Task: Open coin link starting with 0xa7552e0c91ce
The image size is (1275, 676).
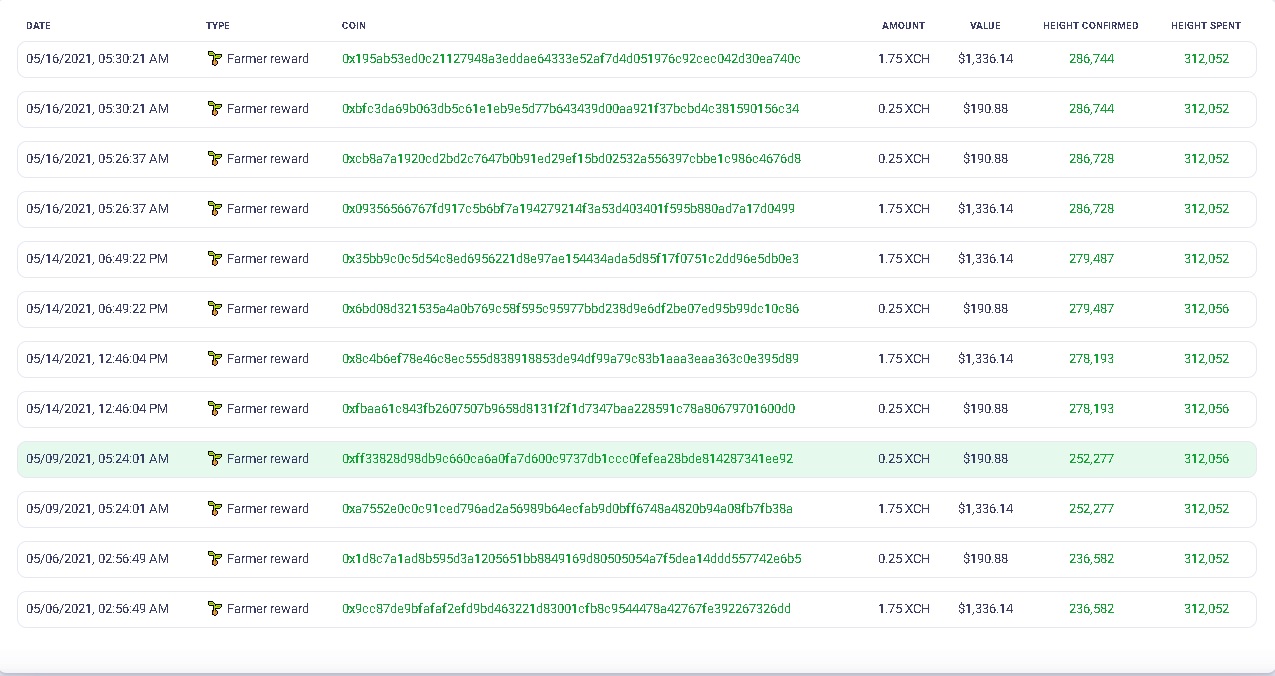Action: [x=567, y=509]
